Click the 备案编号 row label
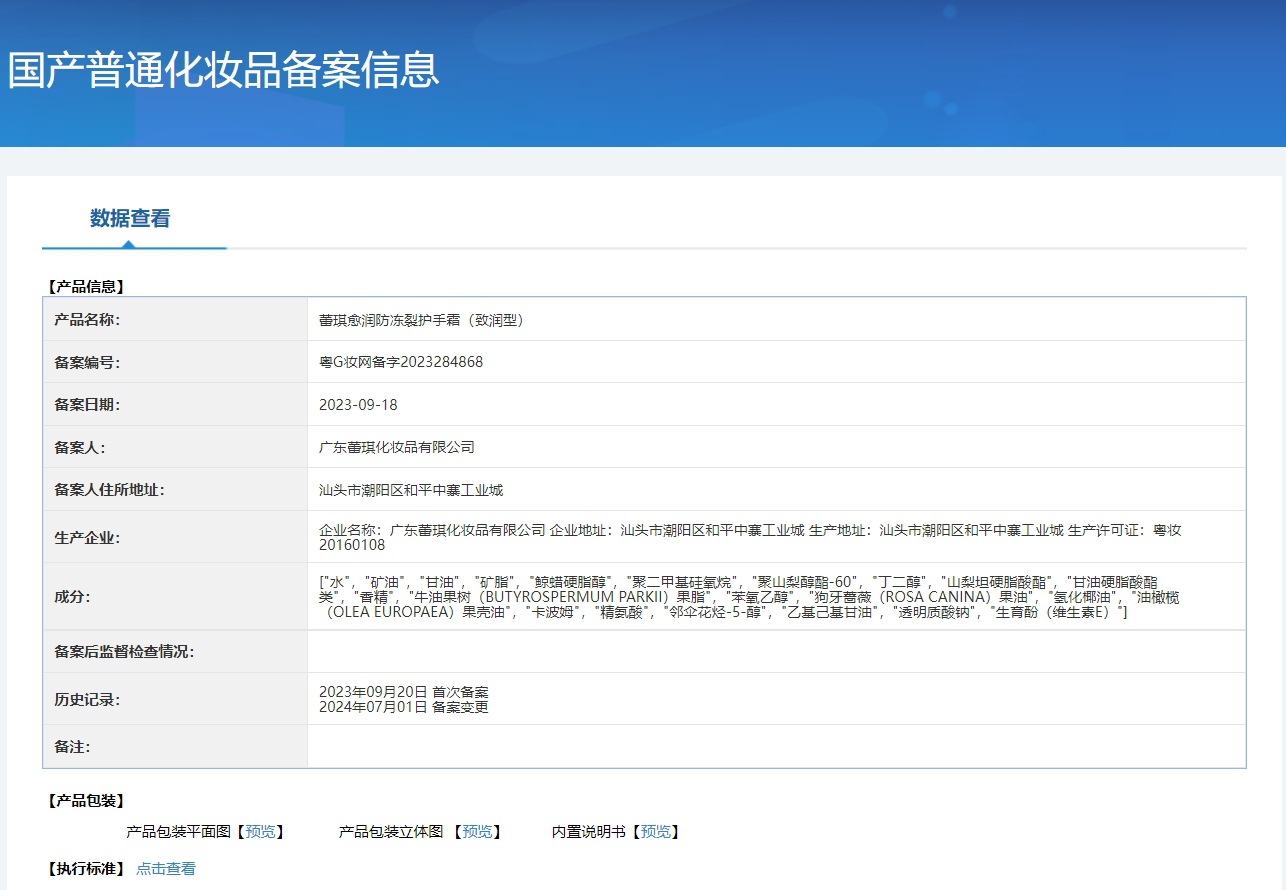Screen dimensions: 1286x890 pos(87,362)
